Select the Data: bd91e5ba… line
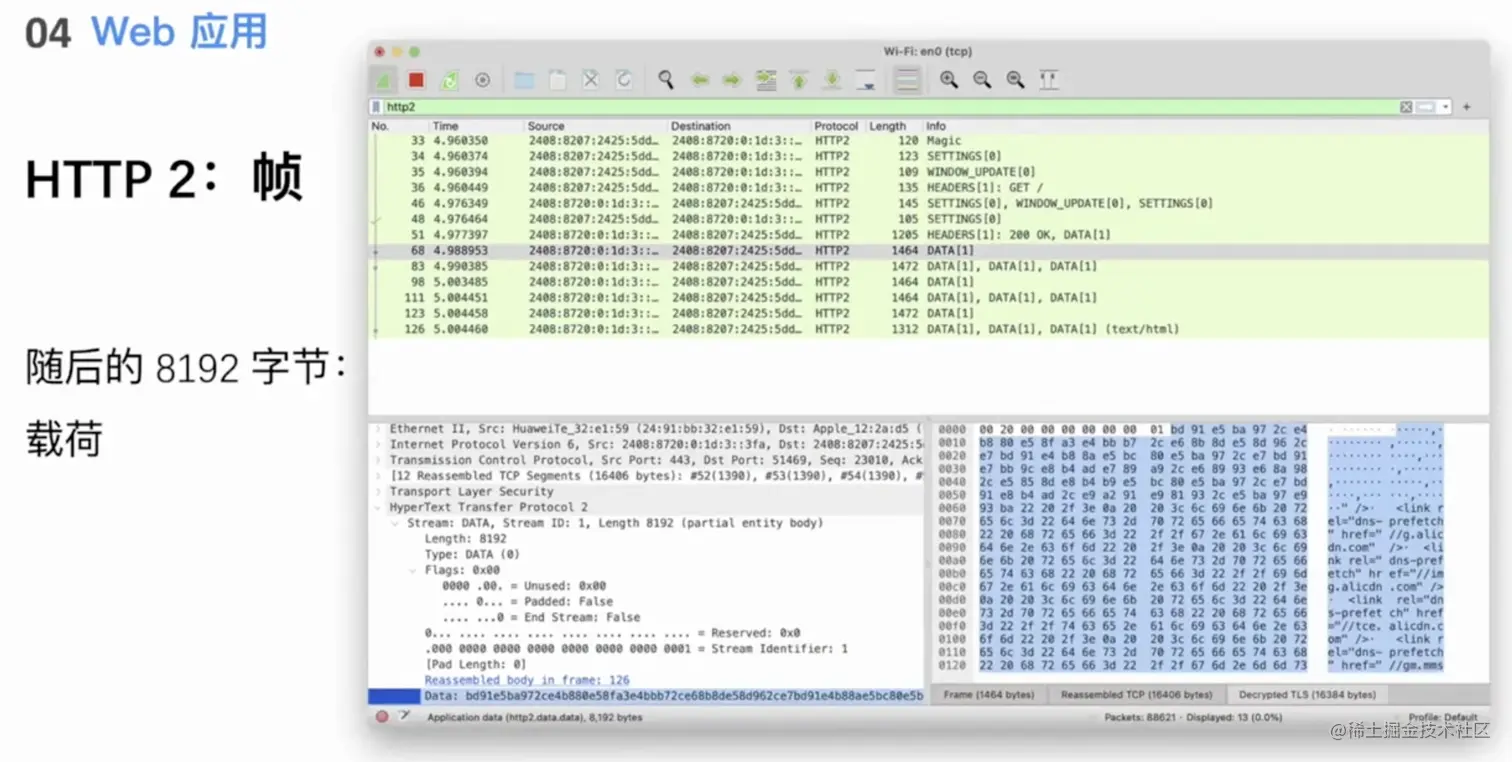The height and width of the screenshot is (762, 1512). tap(646, 695)
